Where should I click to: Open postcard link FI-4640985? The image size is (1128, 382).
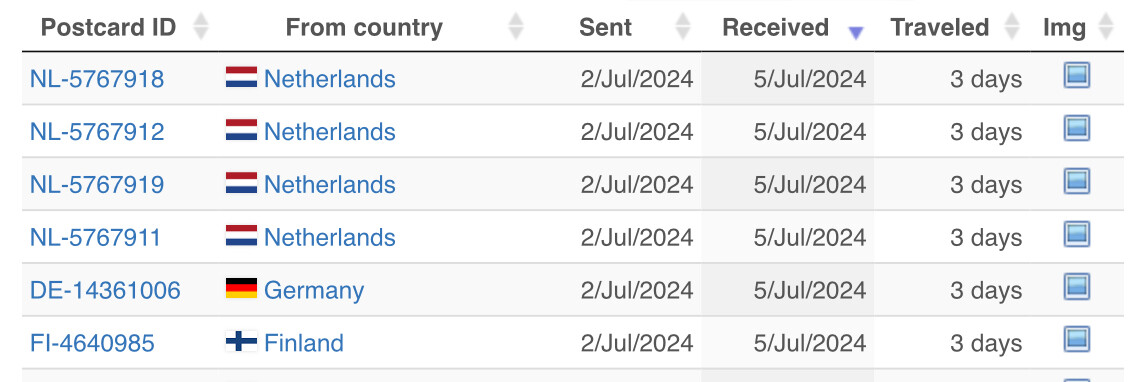[92, 342]
